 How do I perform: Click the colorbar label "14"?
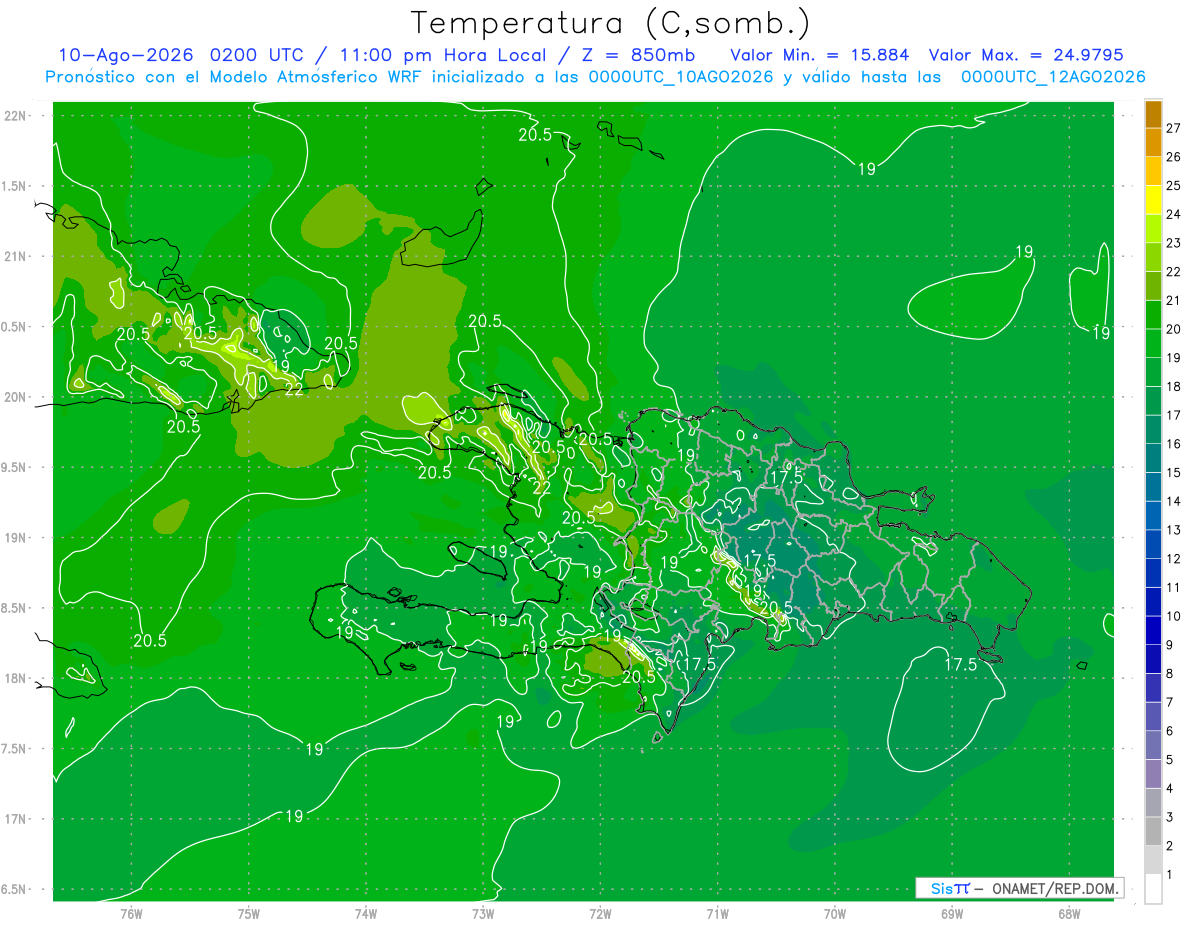[x=1174, y=501]
